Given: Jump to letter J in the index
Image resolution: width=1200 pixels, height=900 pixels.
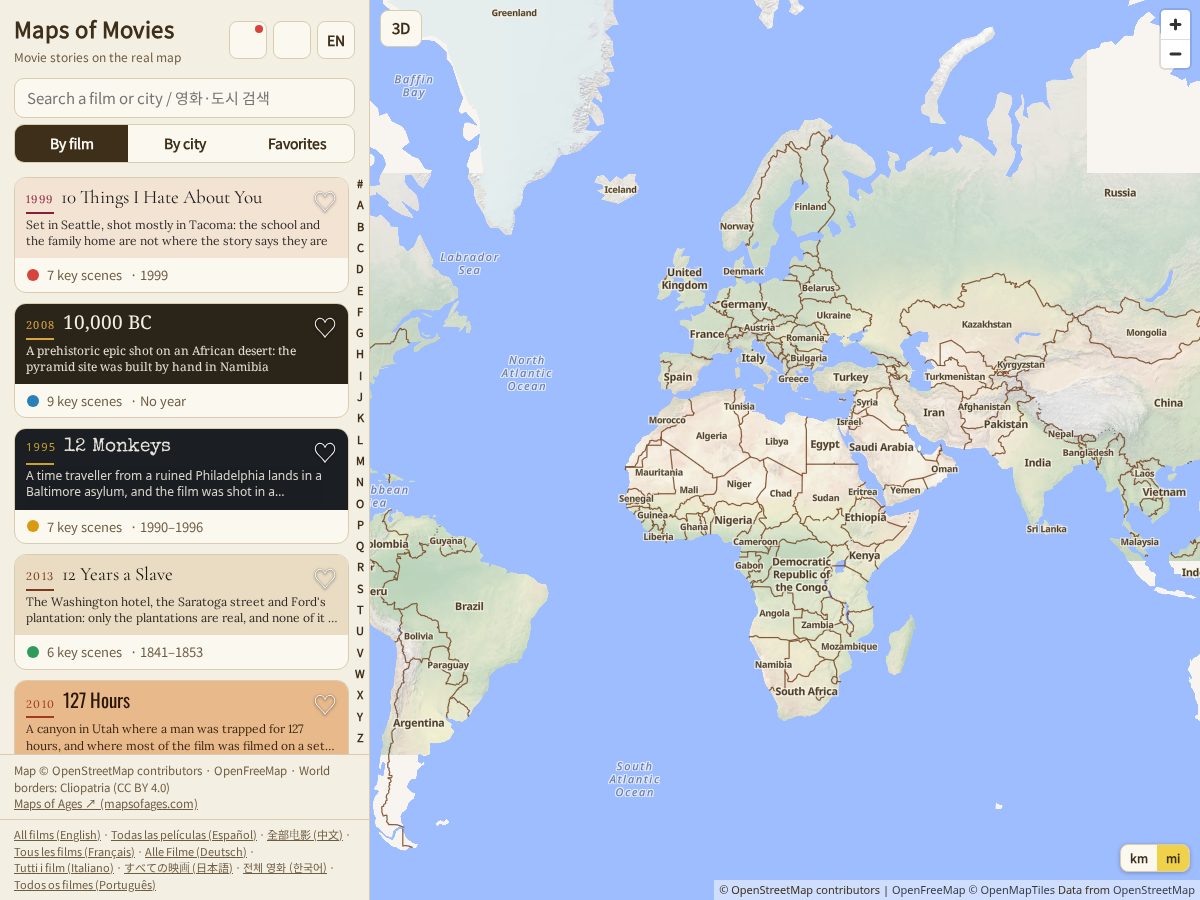Looking at the screenshot, I should pyautogui.click(x=360, y=397).
